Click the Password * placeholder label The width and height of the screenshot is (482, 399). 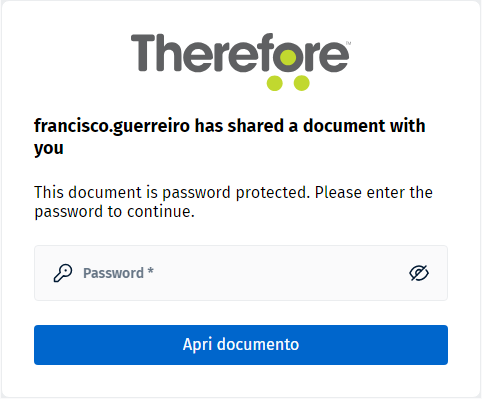(x=118, y=273)
